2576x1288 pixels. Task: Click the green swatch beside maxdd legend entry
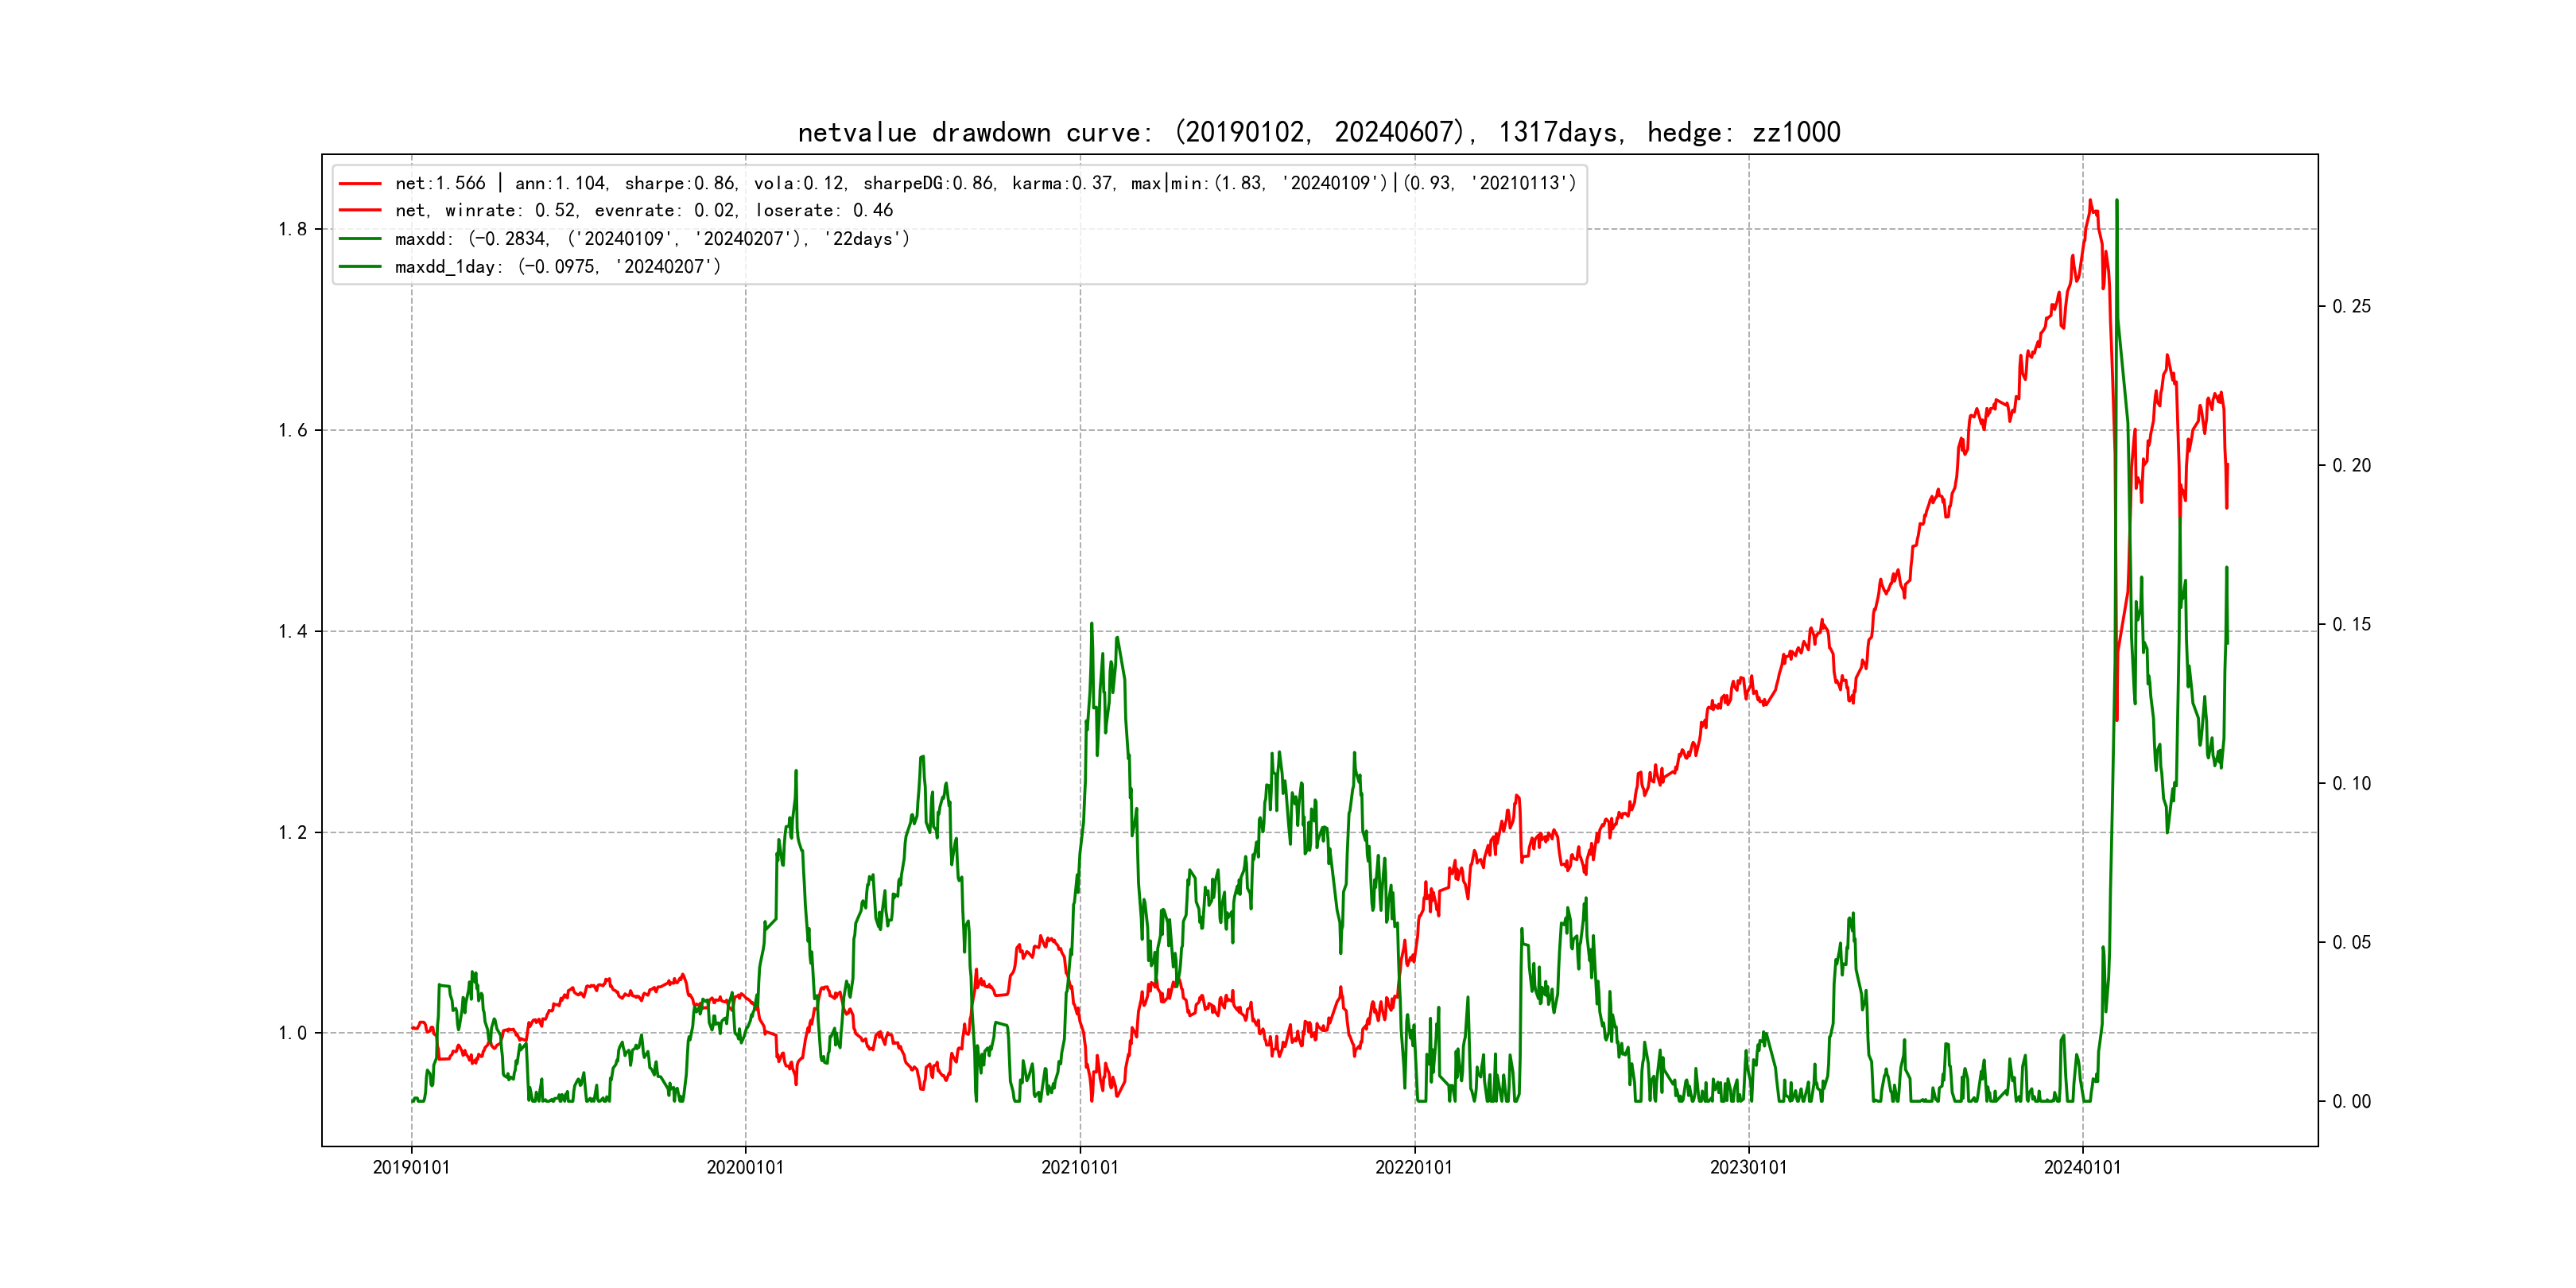tap(360, 239)
